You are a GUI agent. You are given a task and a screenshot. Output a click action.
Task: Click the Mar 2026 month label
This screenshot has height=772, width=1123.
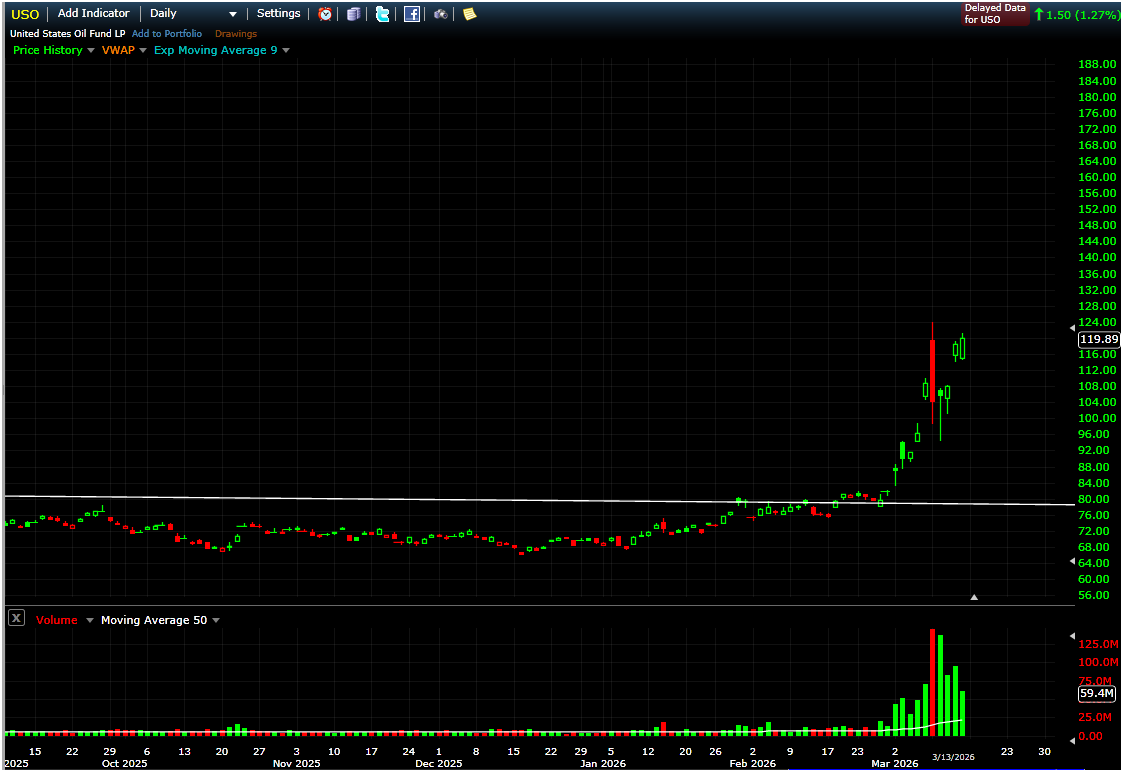(895, 763)
